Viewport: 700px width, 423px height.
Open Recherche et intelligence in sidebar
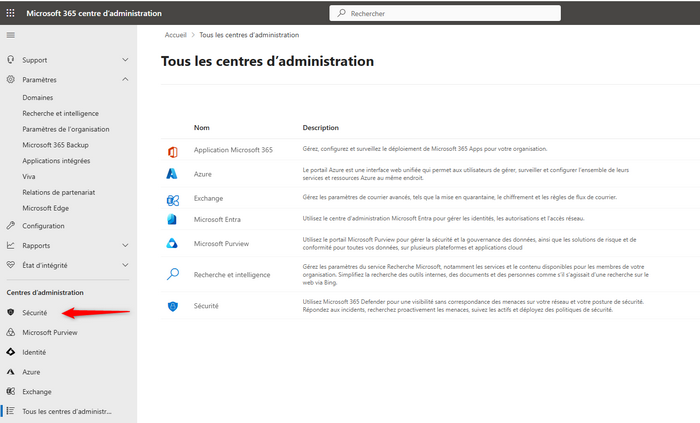tap(61, 113)
